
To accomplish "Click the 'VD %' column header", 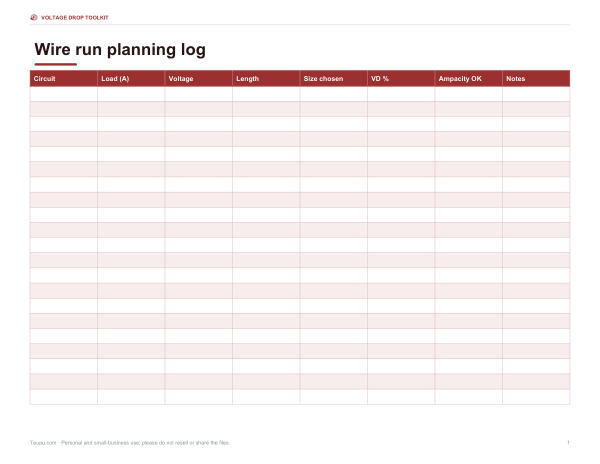I will 401,78.
